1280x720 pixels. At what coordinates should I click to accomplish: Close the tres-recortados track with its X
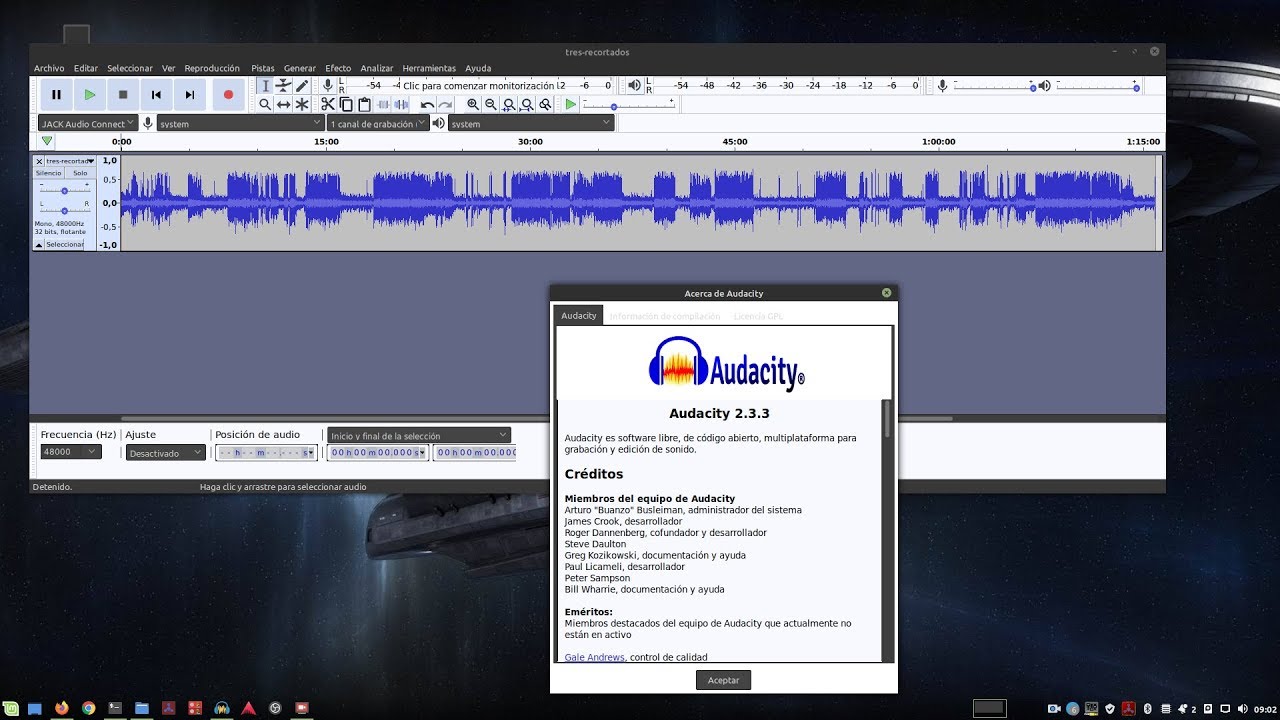point(39,161)
